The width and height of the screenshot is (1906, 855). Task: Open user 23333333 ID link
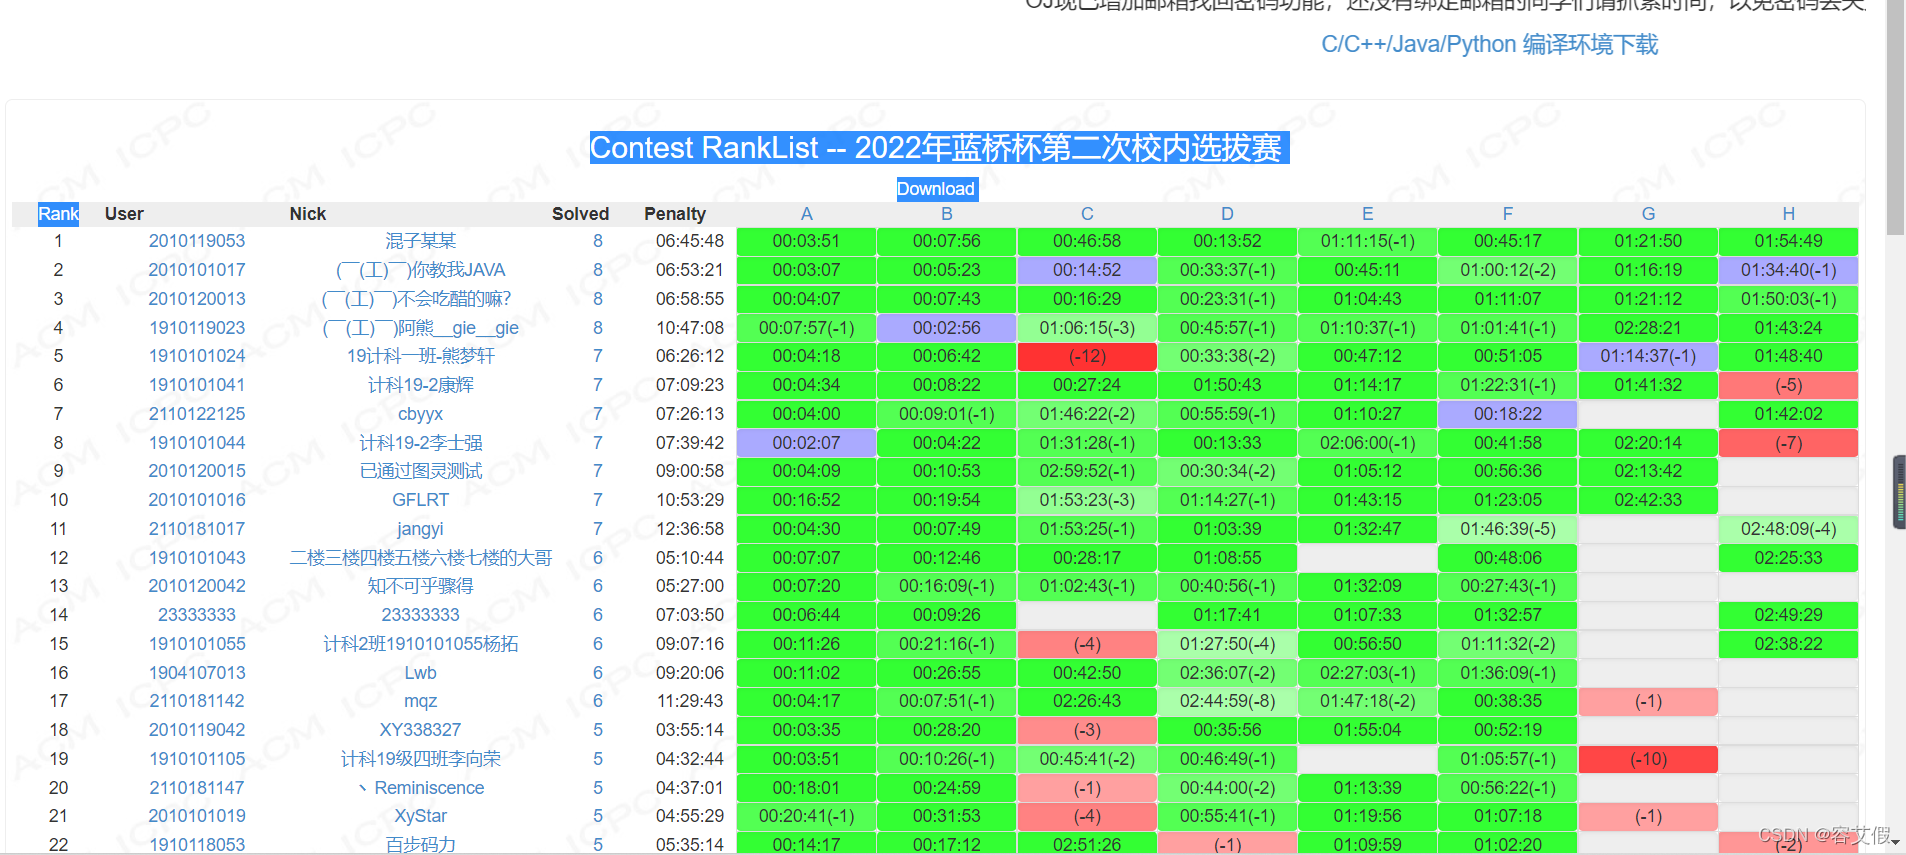pos(197,615)
